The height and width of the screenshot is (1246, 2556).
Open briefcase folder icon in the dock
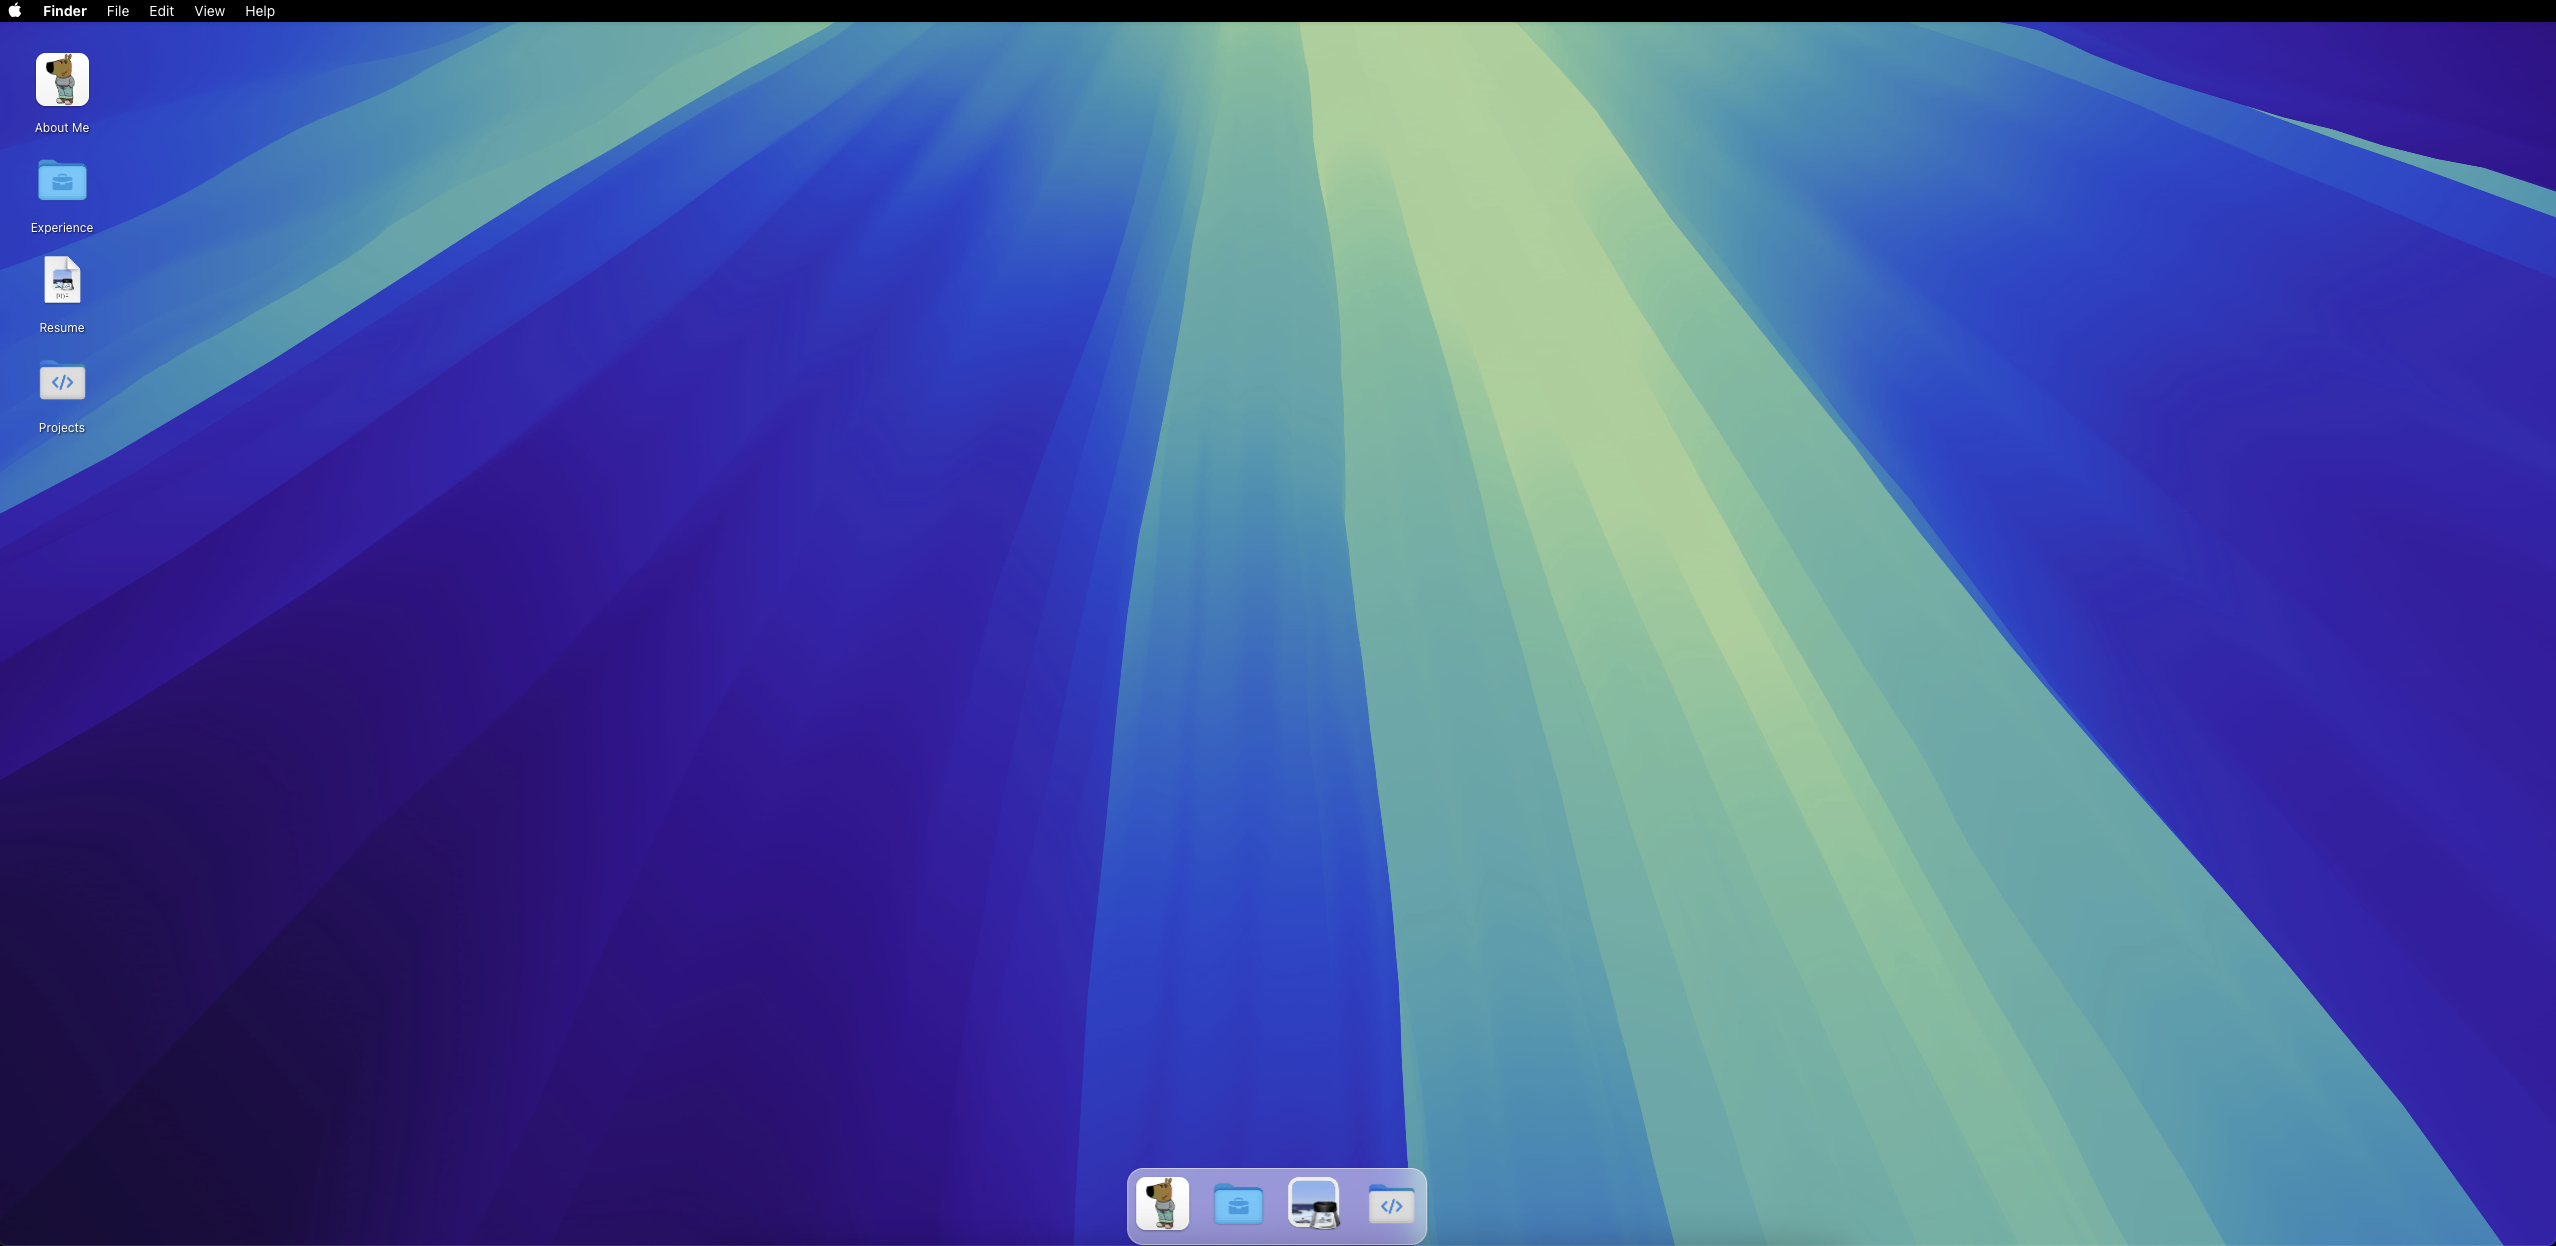[1238, 1204]
